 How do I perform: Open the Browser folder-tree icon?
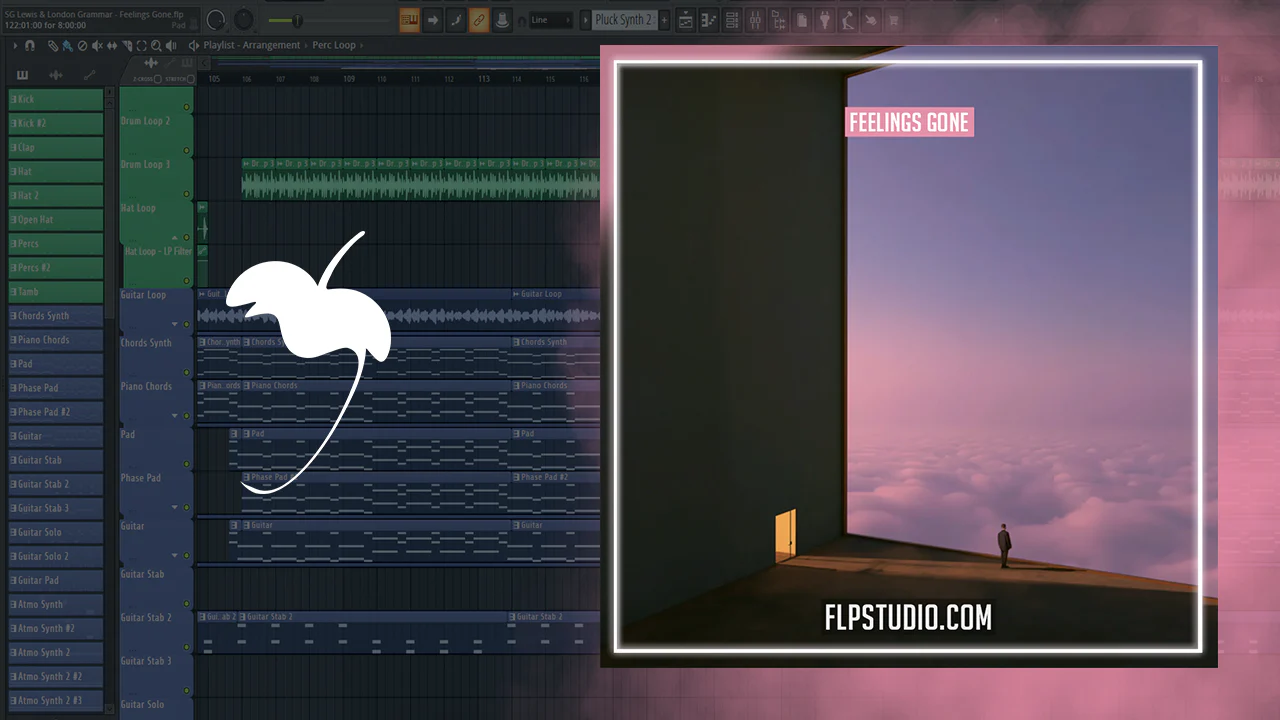(x=779, y=20)
